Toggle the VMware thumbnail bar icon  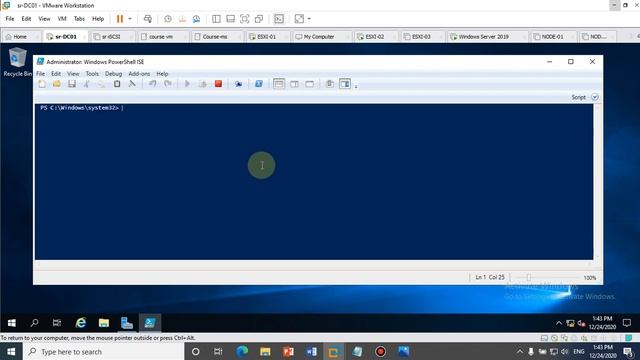pos(230,19)
